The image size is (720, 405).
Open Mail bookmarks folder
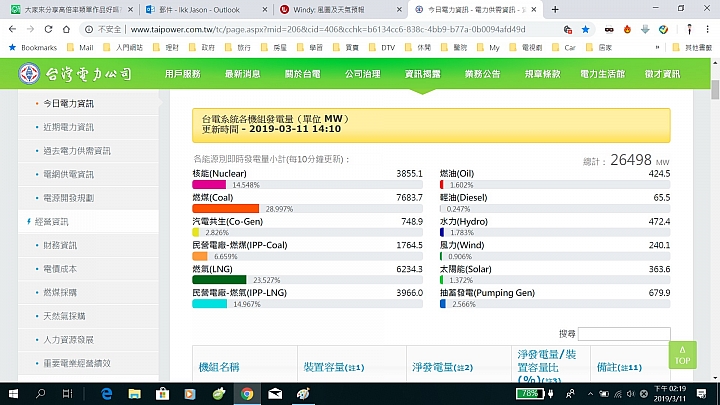(x=80, y=47)
